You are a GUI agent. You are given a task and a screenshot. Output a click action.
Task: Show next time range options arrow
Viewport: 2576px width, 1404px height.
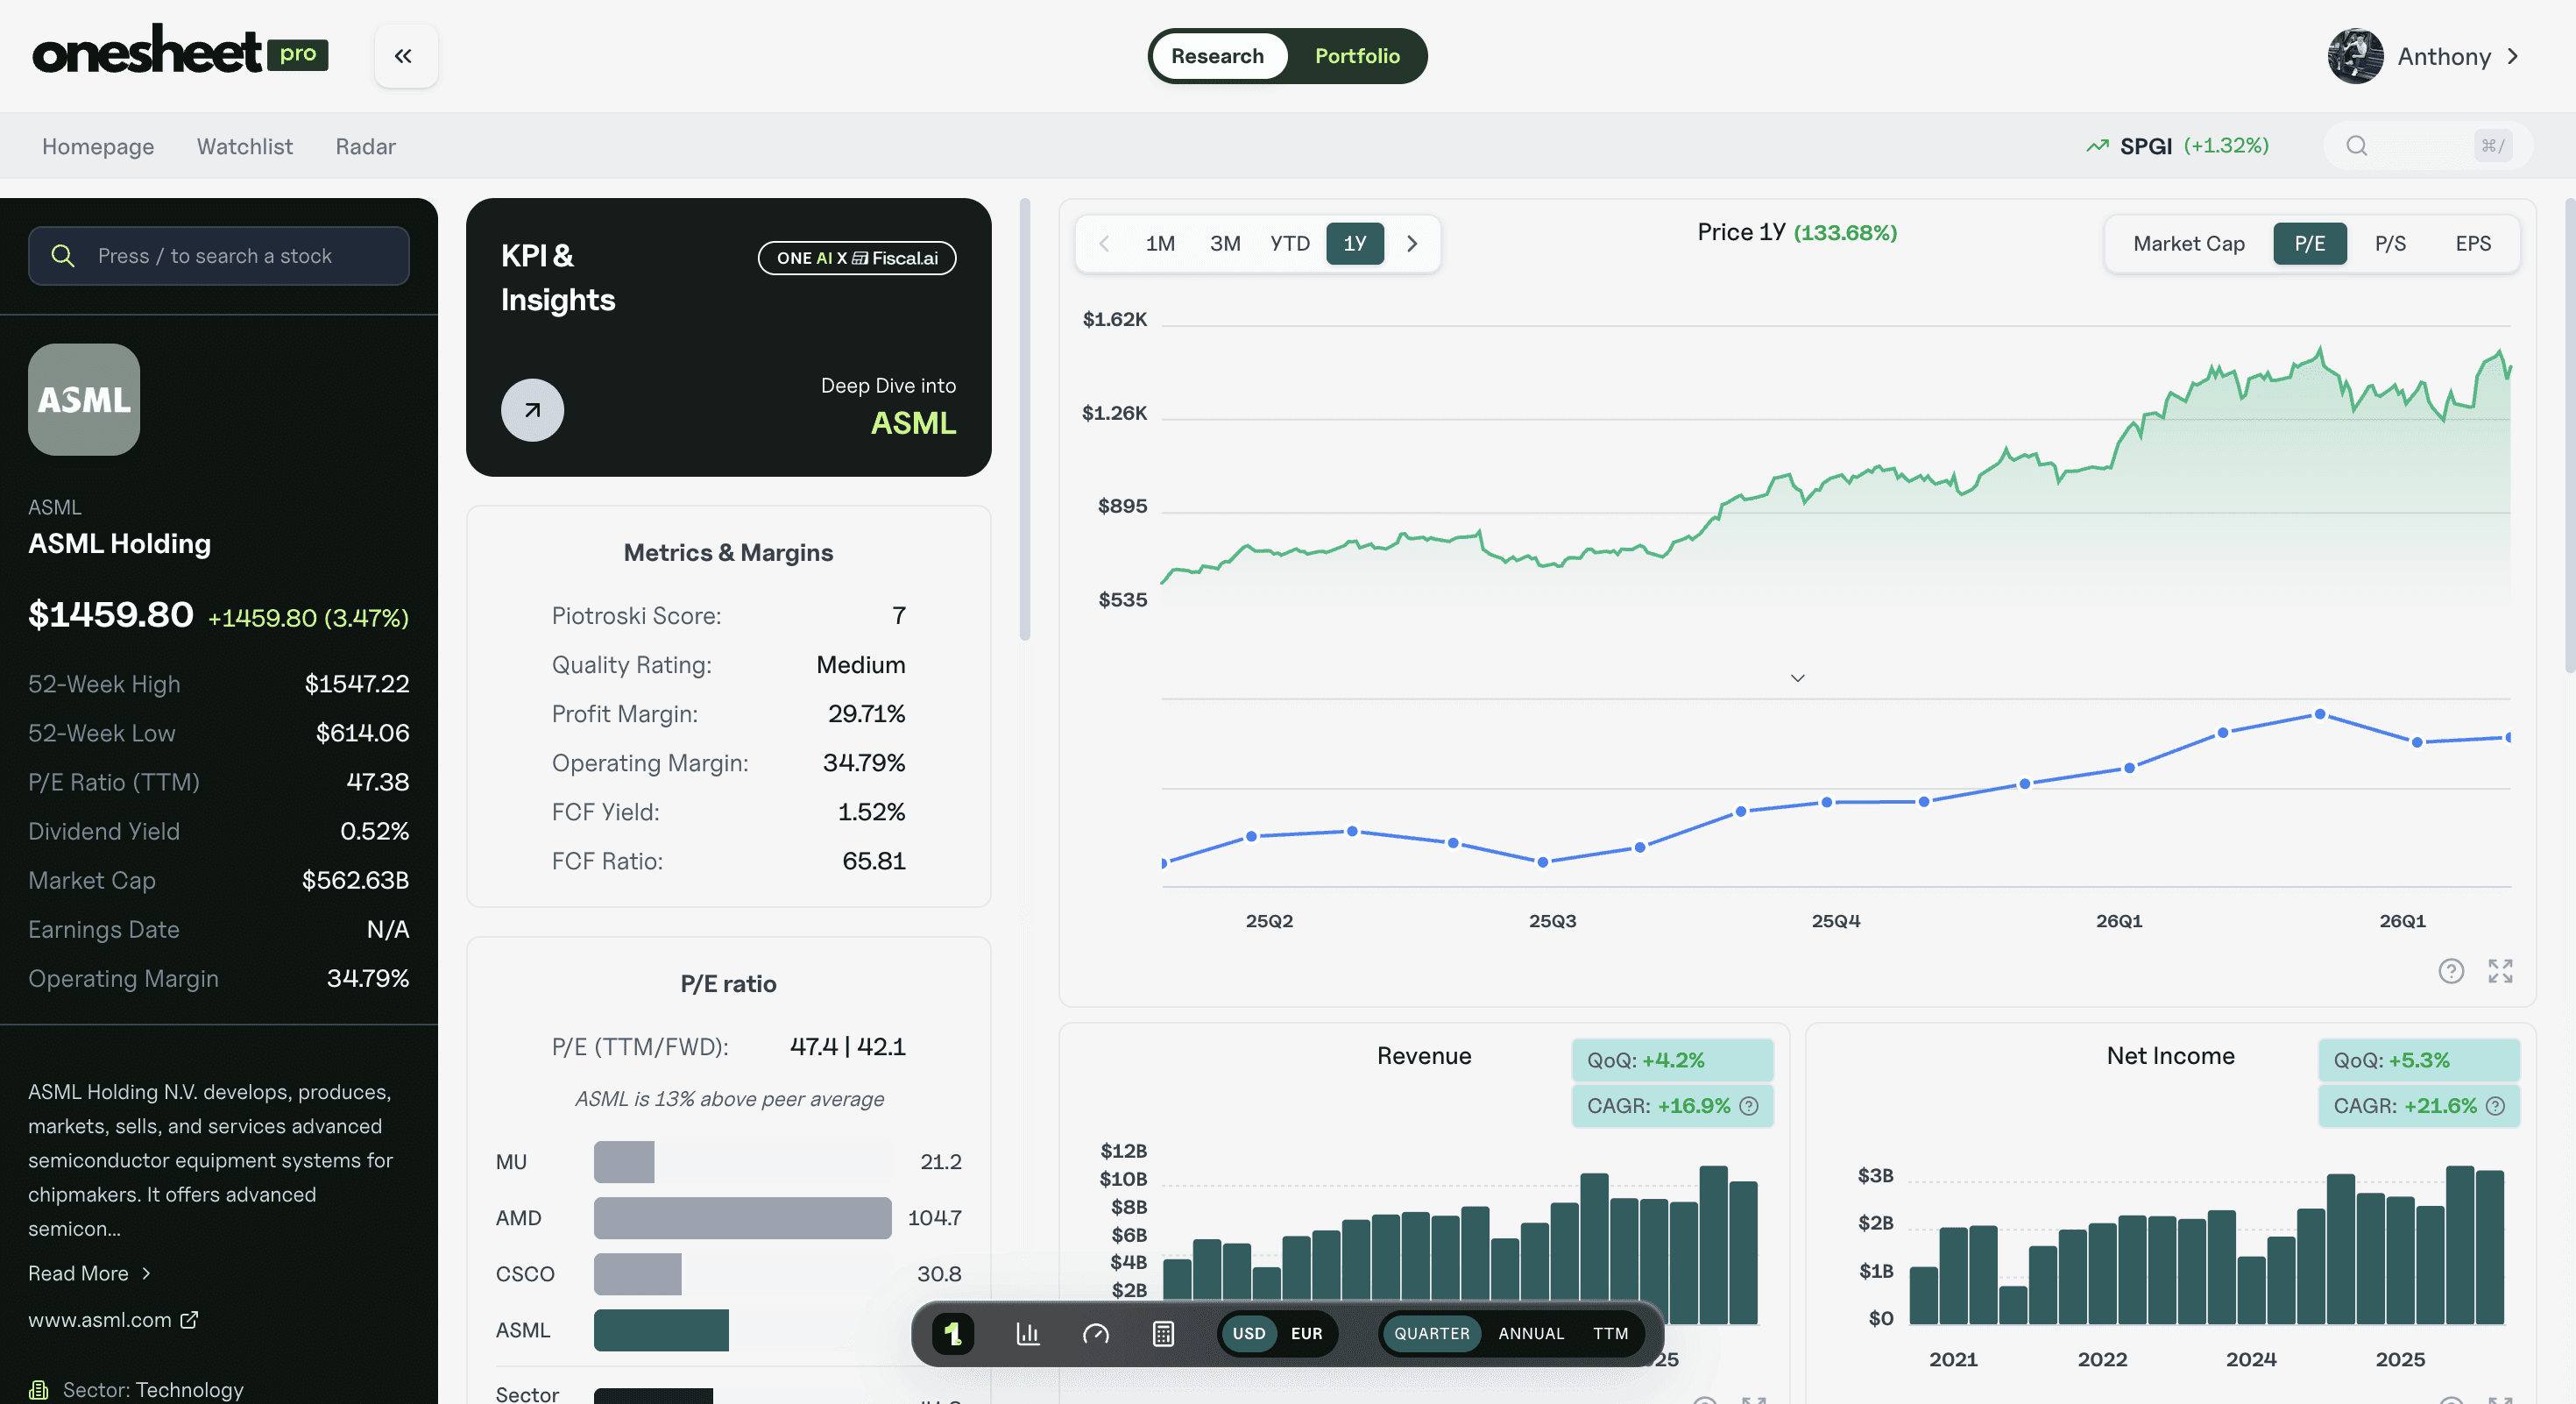coord(1412,244)
